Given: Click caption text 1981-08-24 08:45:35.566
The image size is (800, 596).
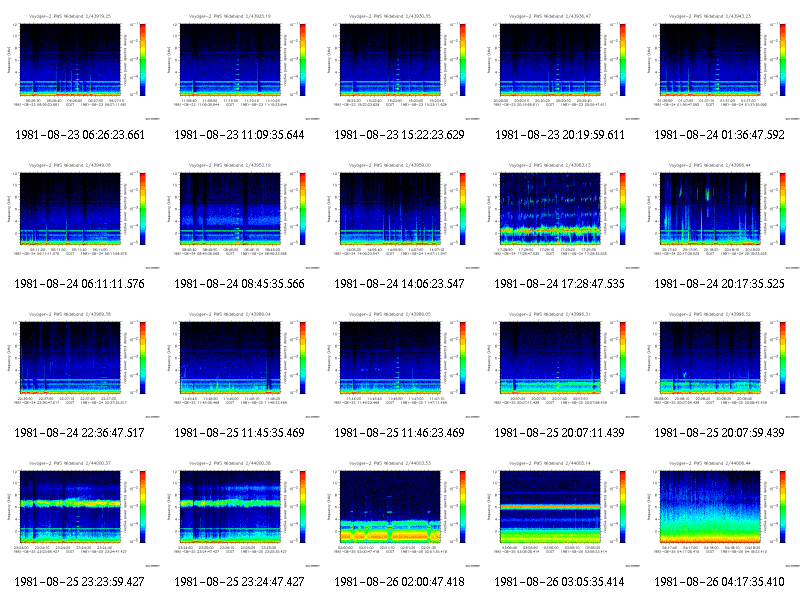Looking at the screenshot, I should coord(239,284).
